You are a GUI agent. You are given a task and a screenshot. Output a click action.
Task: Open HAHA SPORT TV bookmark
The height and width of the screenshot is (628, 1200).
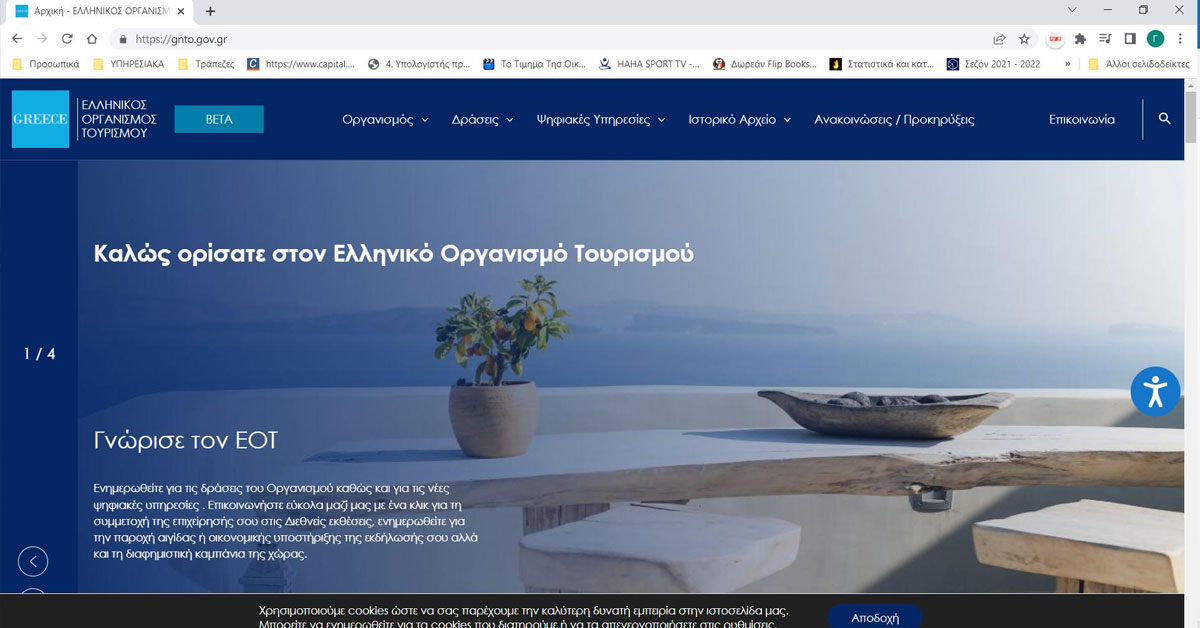tap(650, 64)
